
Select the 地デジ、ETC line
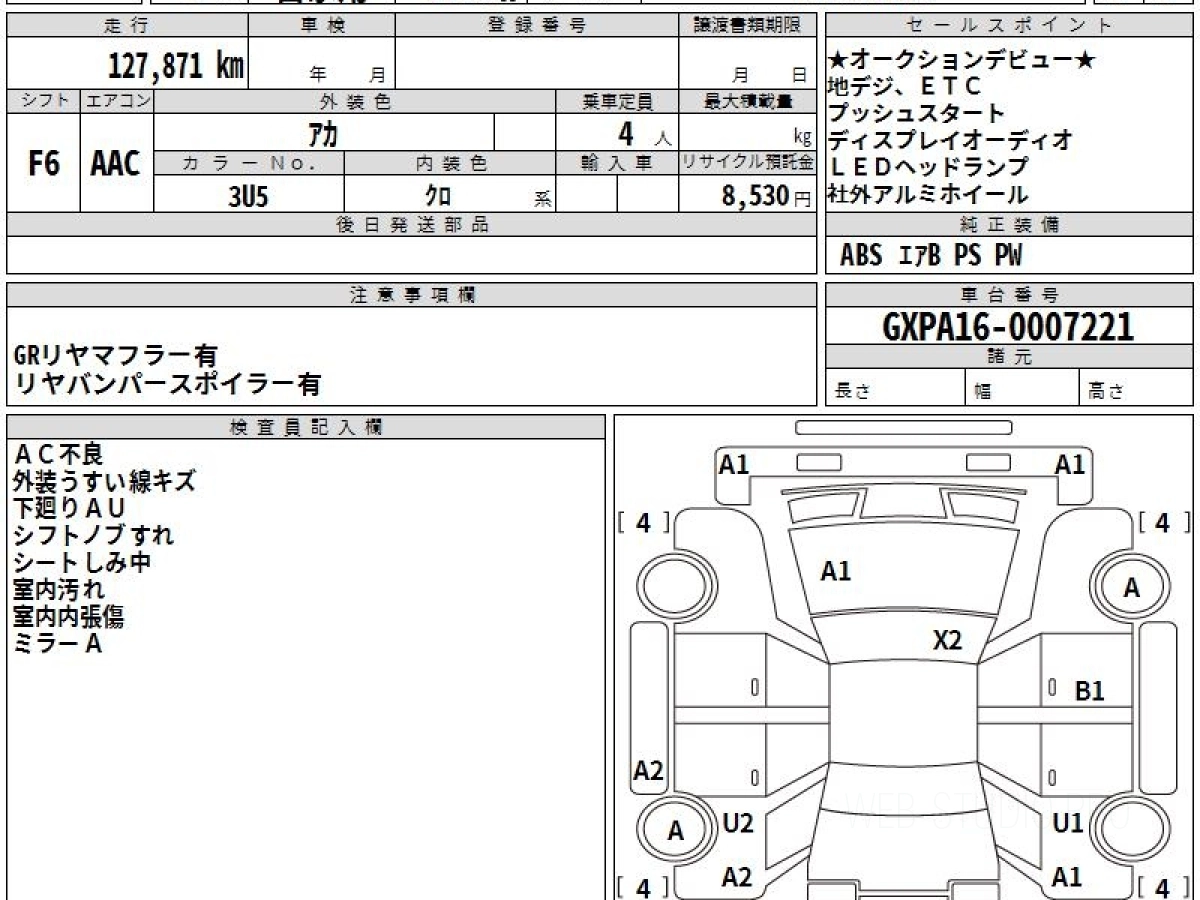point(905,87)
